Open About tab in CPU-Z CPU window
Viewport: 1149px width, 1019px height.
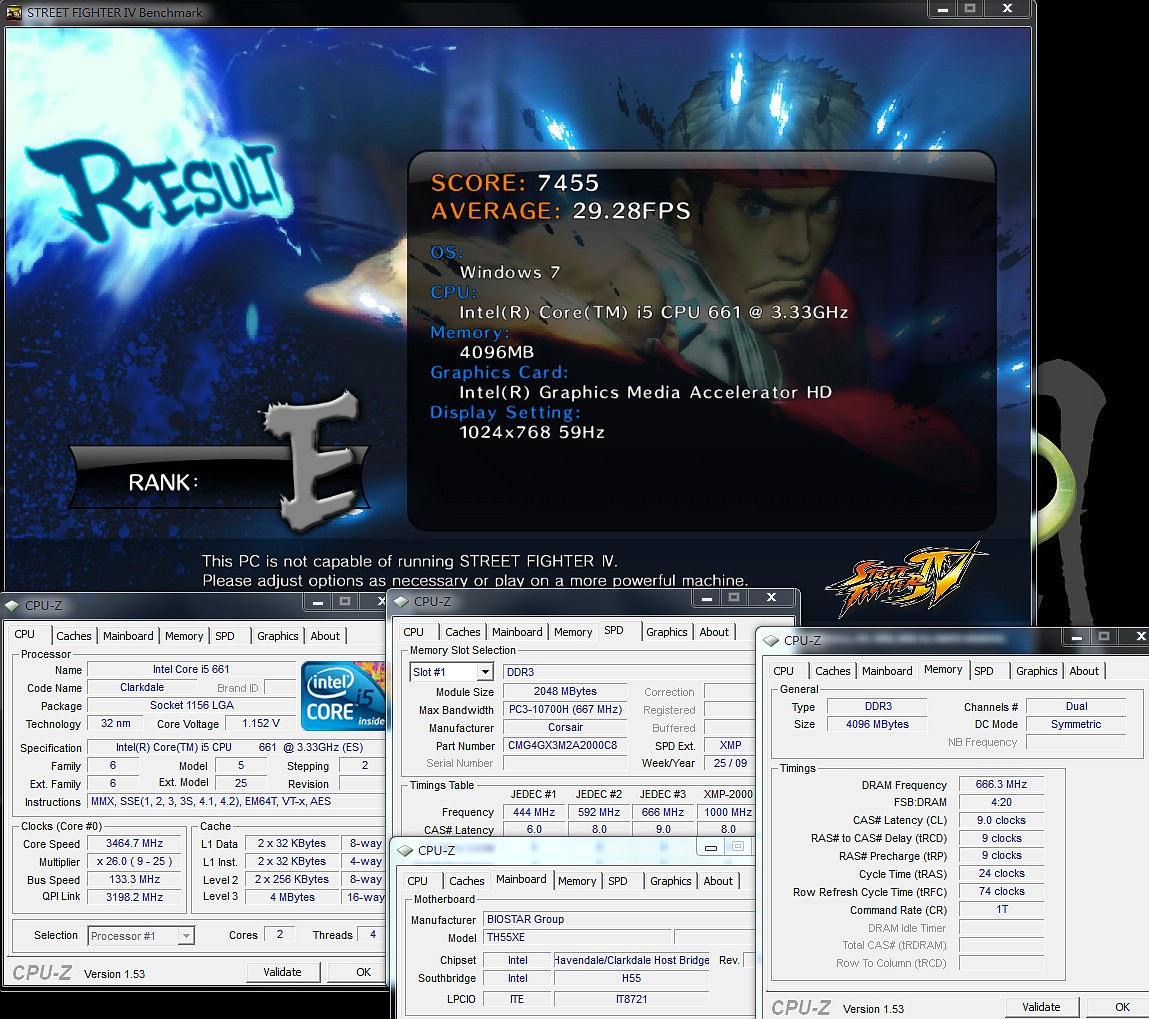coord(325,636)
